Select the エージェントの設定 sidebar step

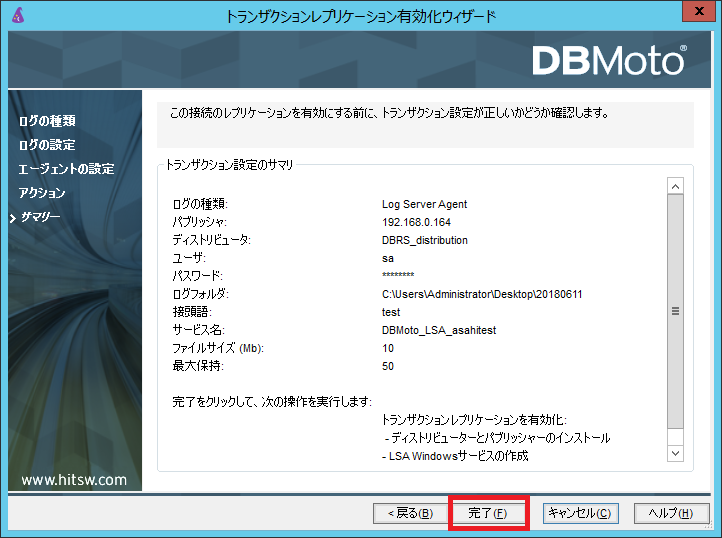click(66, 169)
